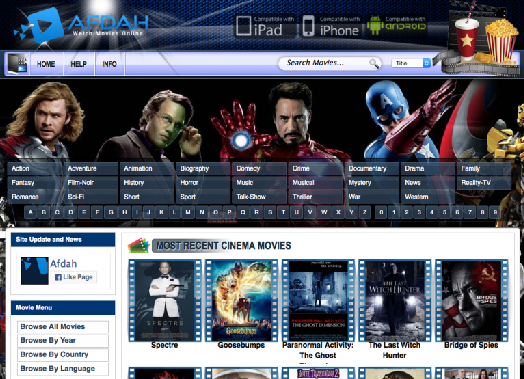Open the Spectre movie poster
Viewport: 524px width, 379px height.
[165, 300]
